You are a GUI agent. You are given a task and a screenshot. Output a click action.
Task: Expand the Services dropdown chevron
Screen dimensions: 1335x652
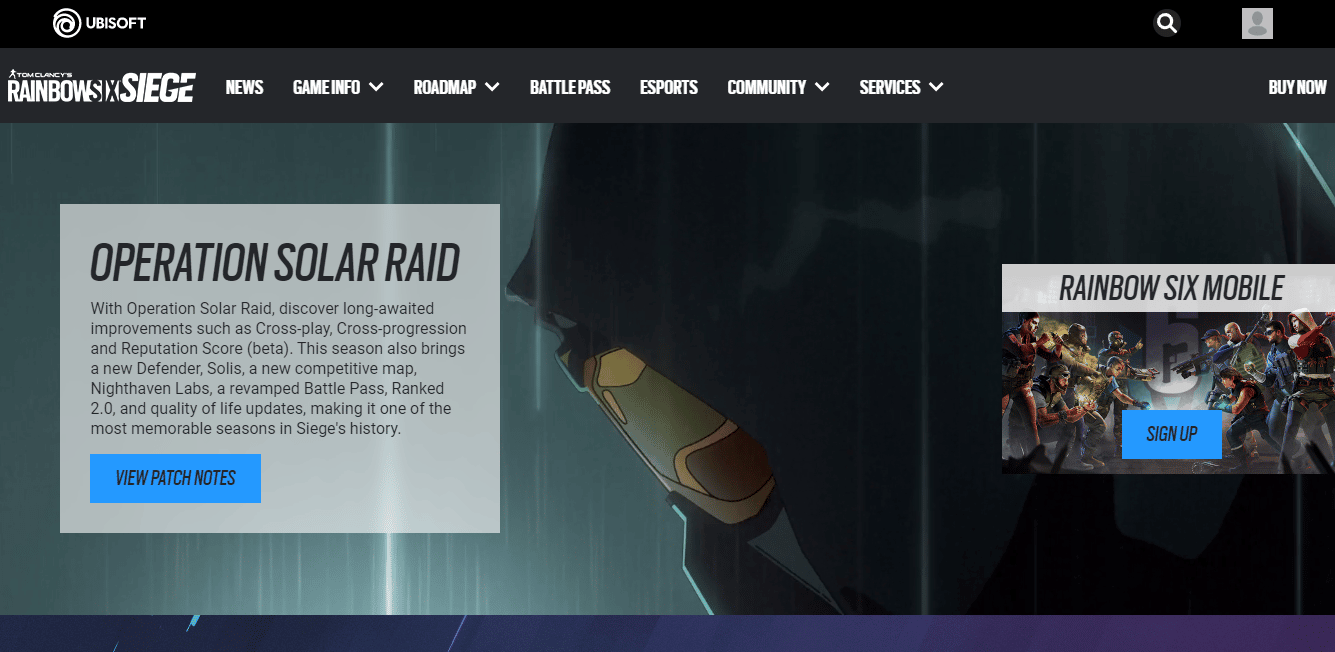click(936, 87)
